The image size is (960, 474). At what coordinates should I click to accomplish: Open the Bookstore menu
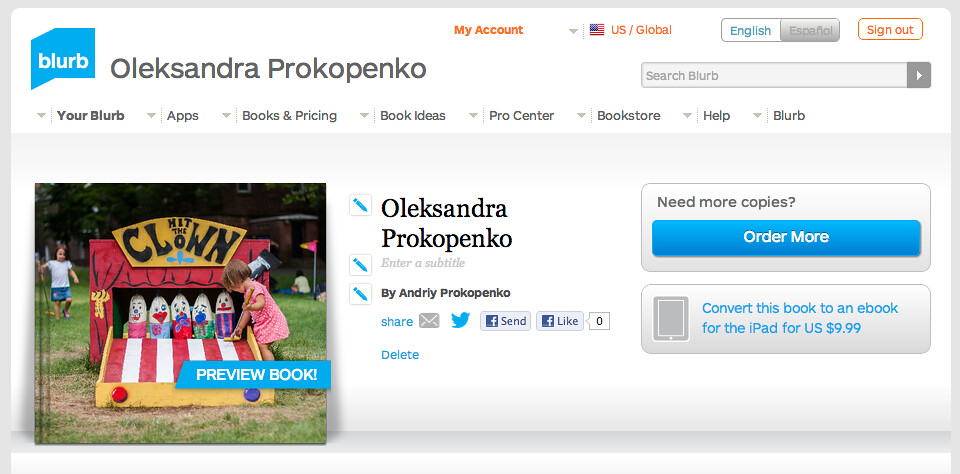pos(629,115)
